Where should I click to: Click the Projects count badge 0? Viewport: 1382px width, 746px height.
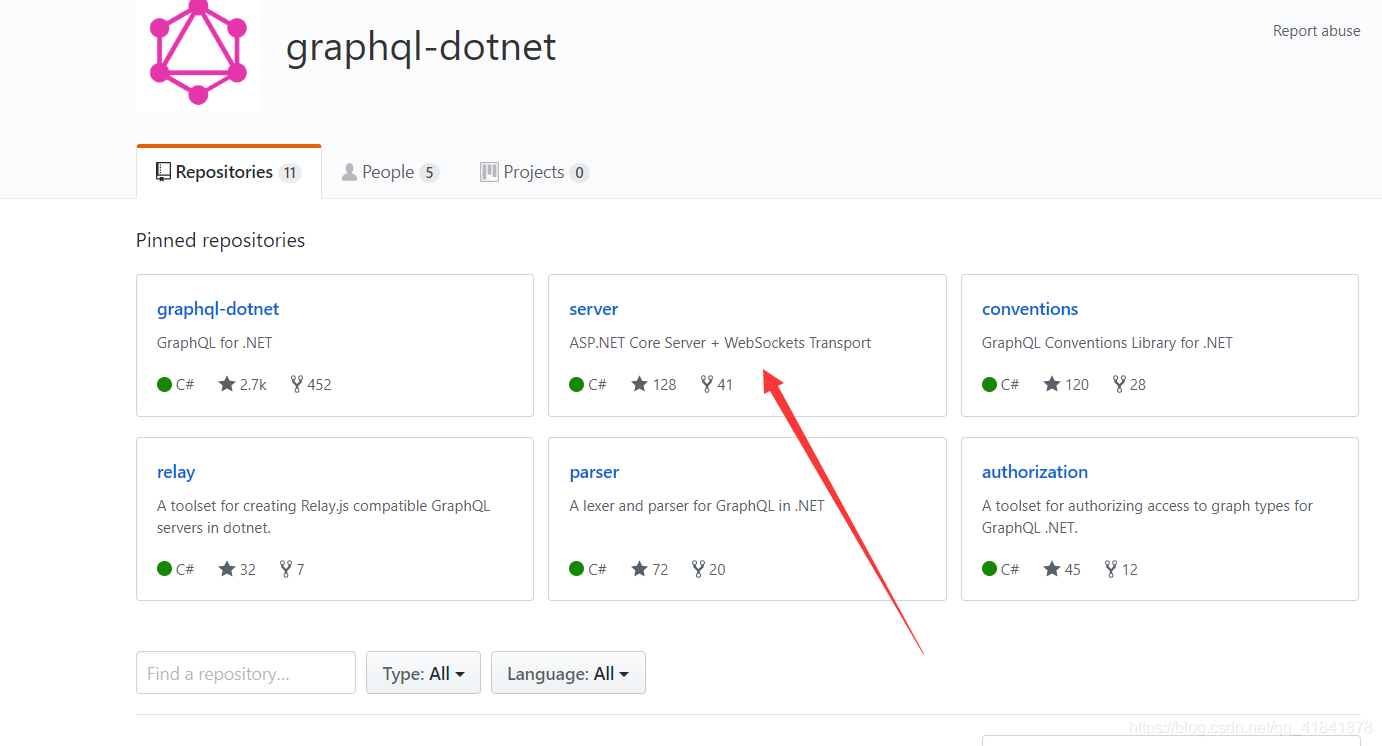pos(579,173)
